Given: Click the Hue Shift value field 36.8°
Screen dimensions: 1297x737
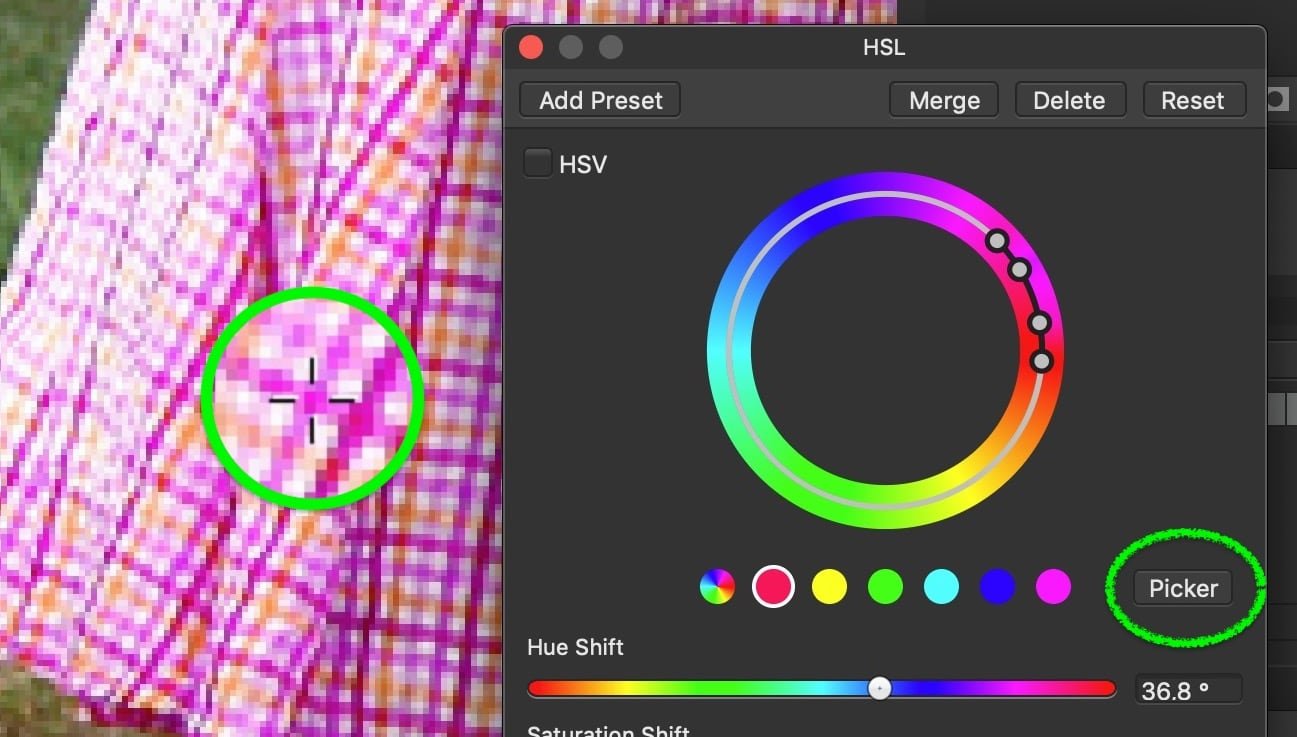Looking at the screenshot, I should [1189, 689].
